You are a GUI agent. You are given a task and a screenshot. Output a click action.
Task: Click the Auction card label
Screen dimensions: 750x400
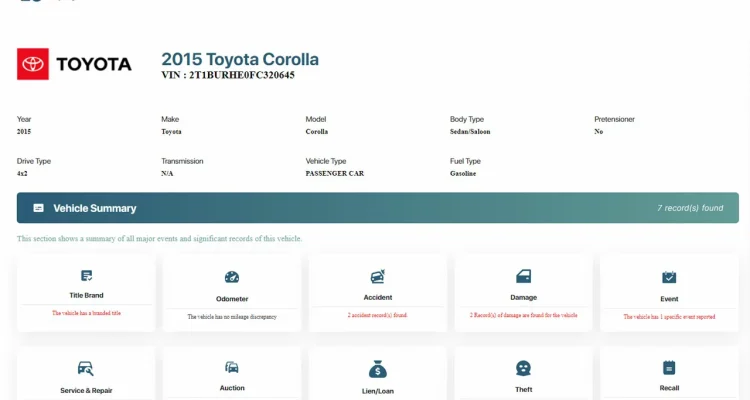(232, 388)
